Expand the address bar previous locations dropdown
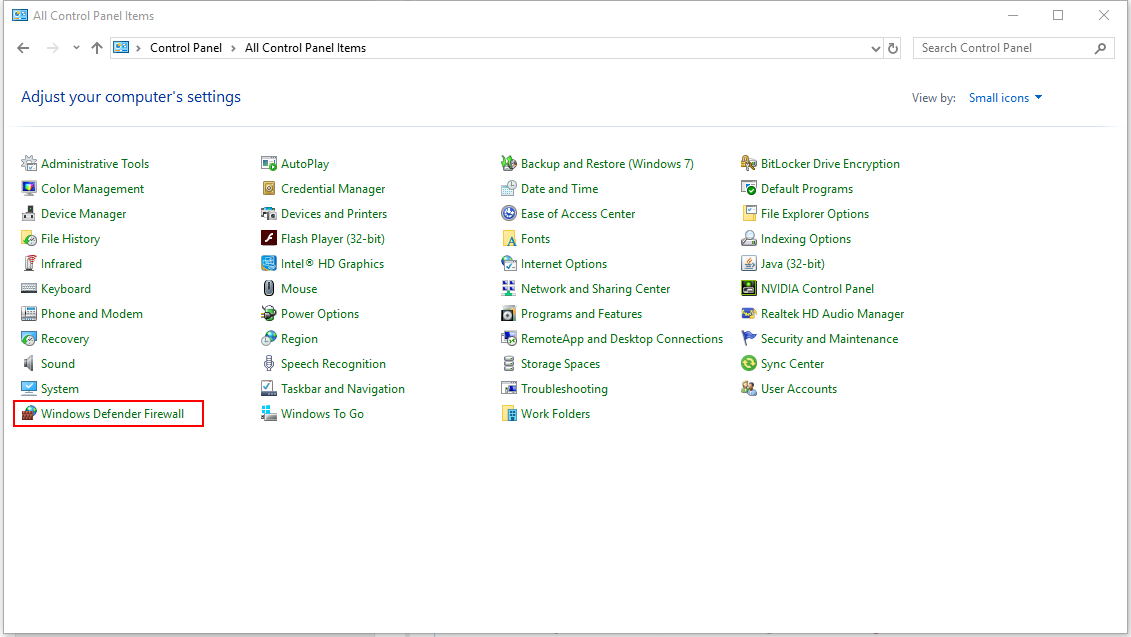 click(x=876, y=48)
